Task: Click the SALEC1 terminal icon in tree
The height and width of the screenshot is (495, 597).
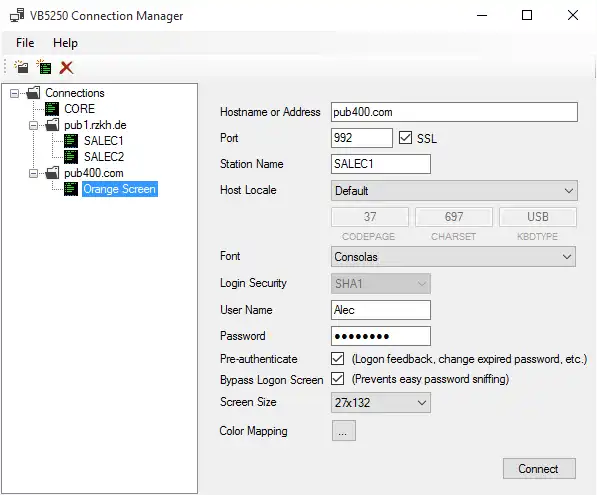Action: (71, 141)
